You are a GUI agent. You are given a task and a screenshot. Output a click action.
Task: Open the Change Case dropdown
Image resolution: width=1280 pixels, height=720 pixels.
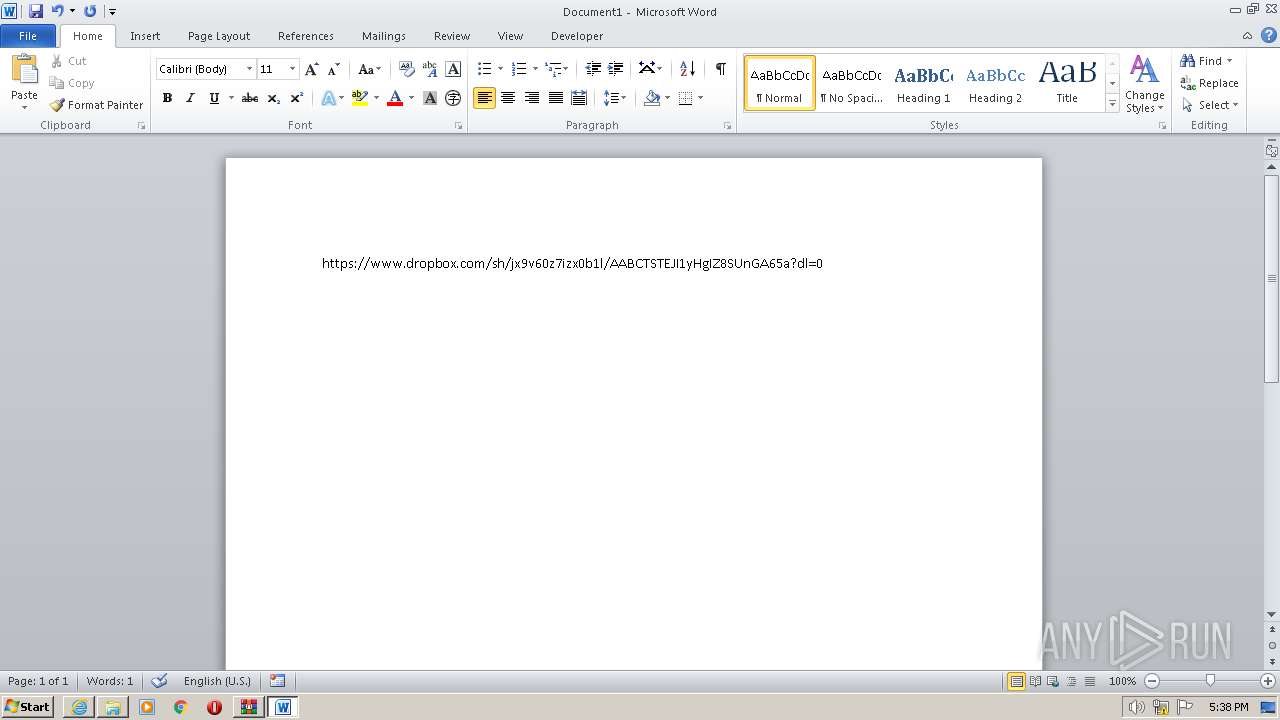pos(369,69)
